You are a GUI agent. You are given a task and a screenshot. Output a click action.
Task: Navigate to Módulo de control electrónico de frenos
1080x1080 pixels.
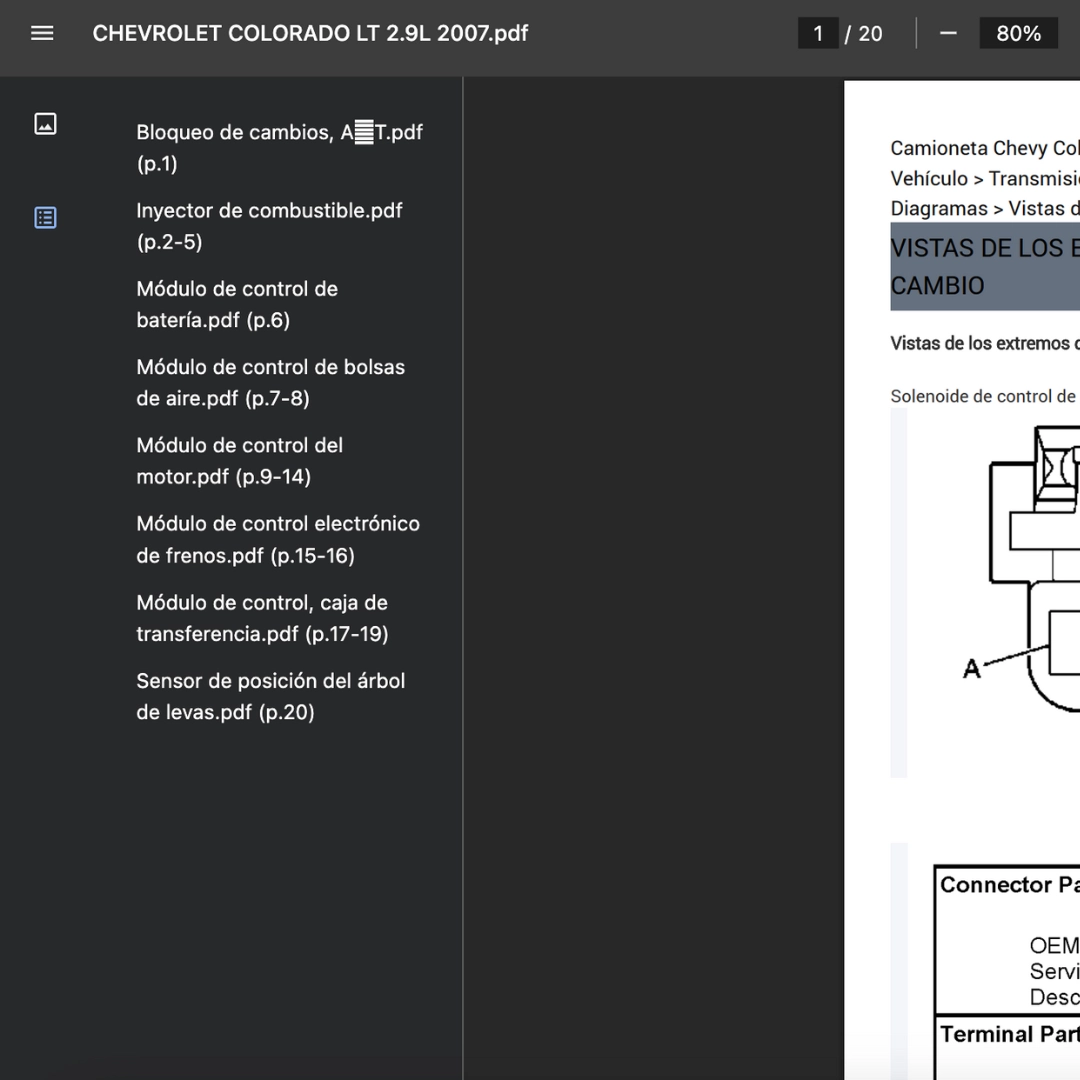[277, 539]
